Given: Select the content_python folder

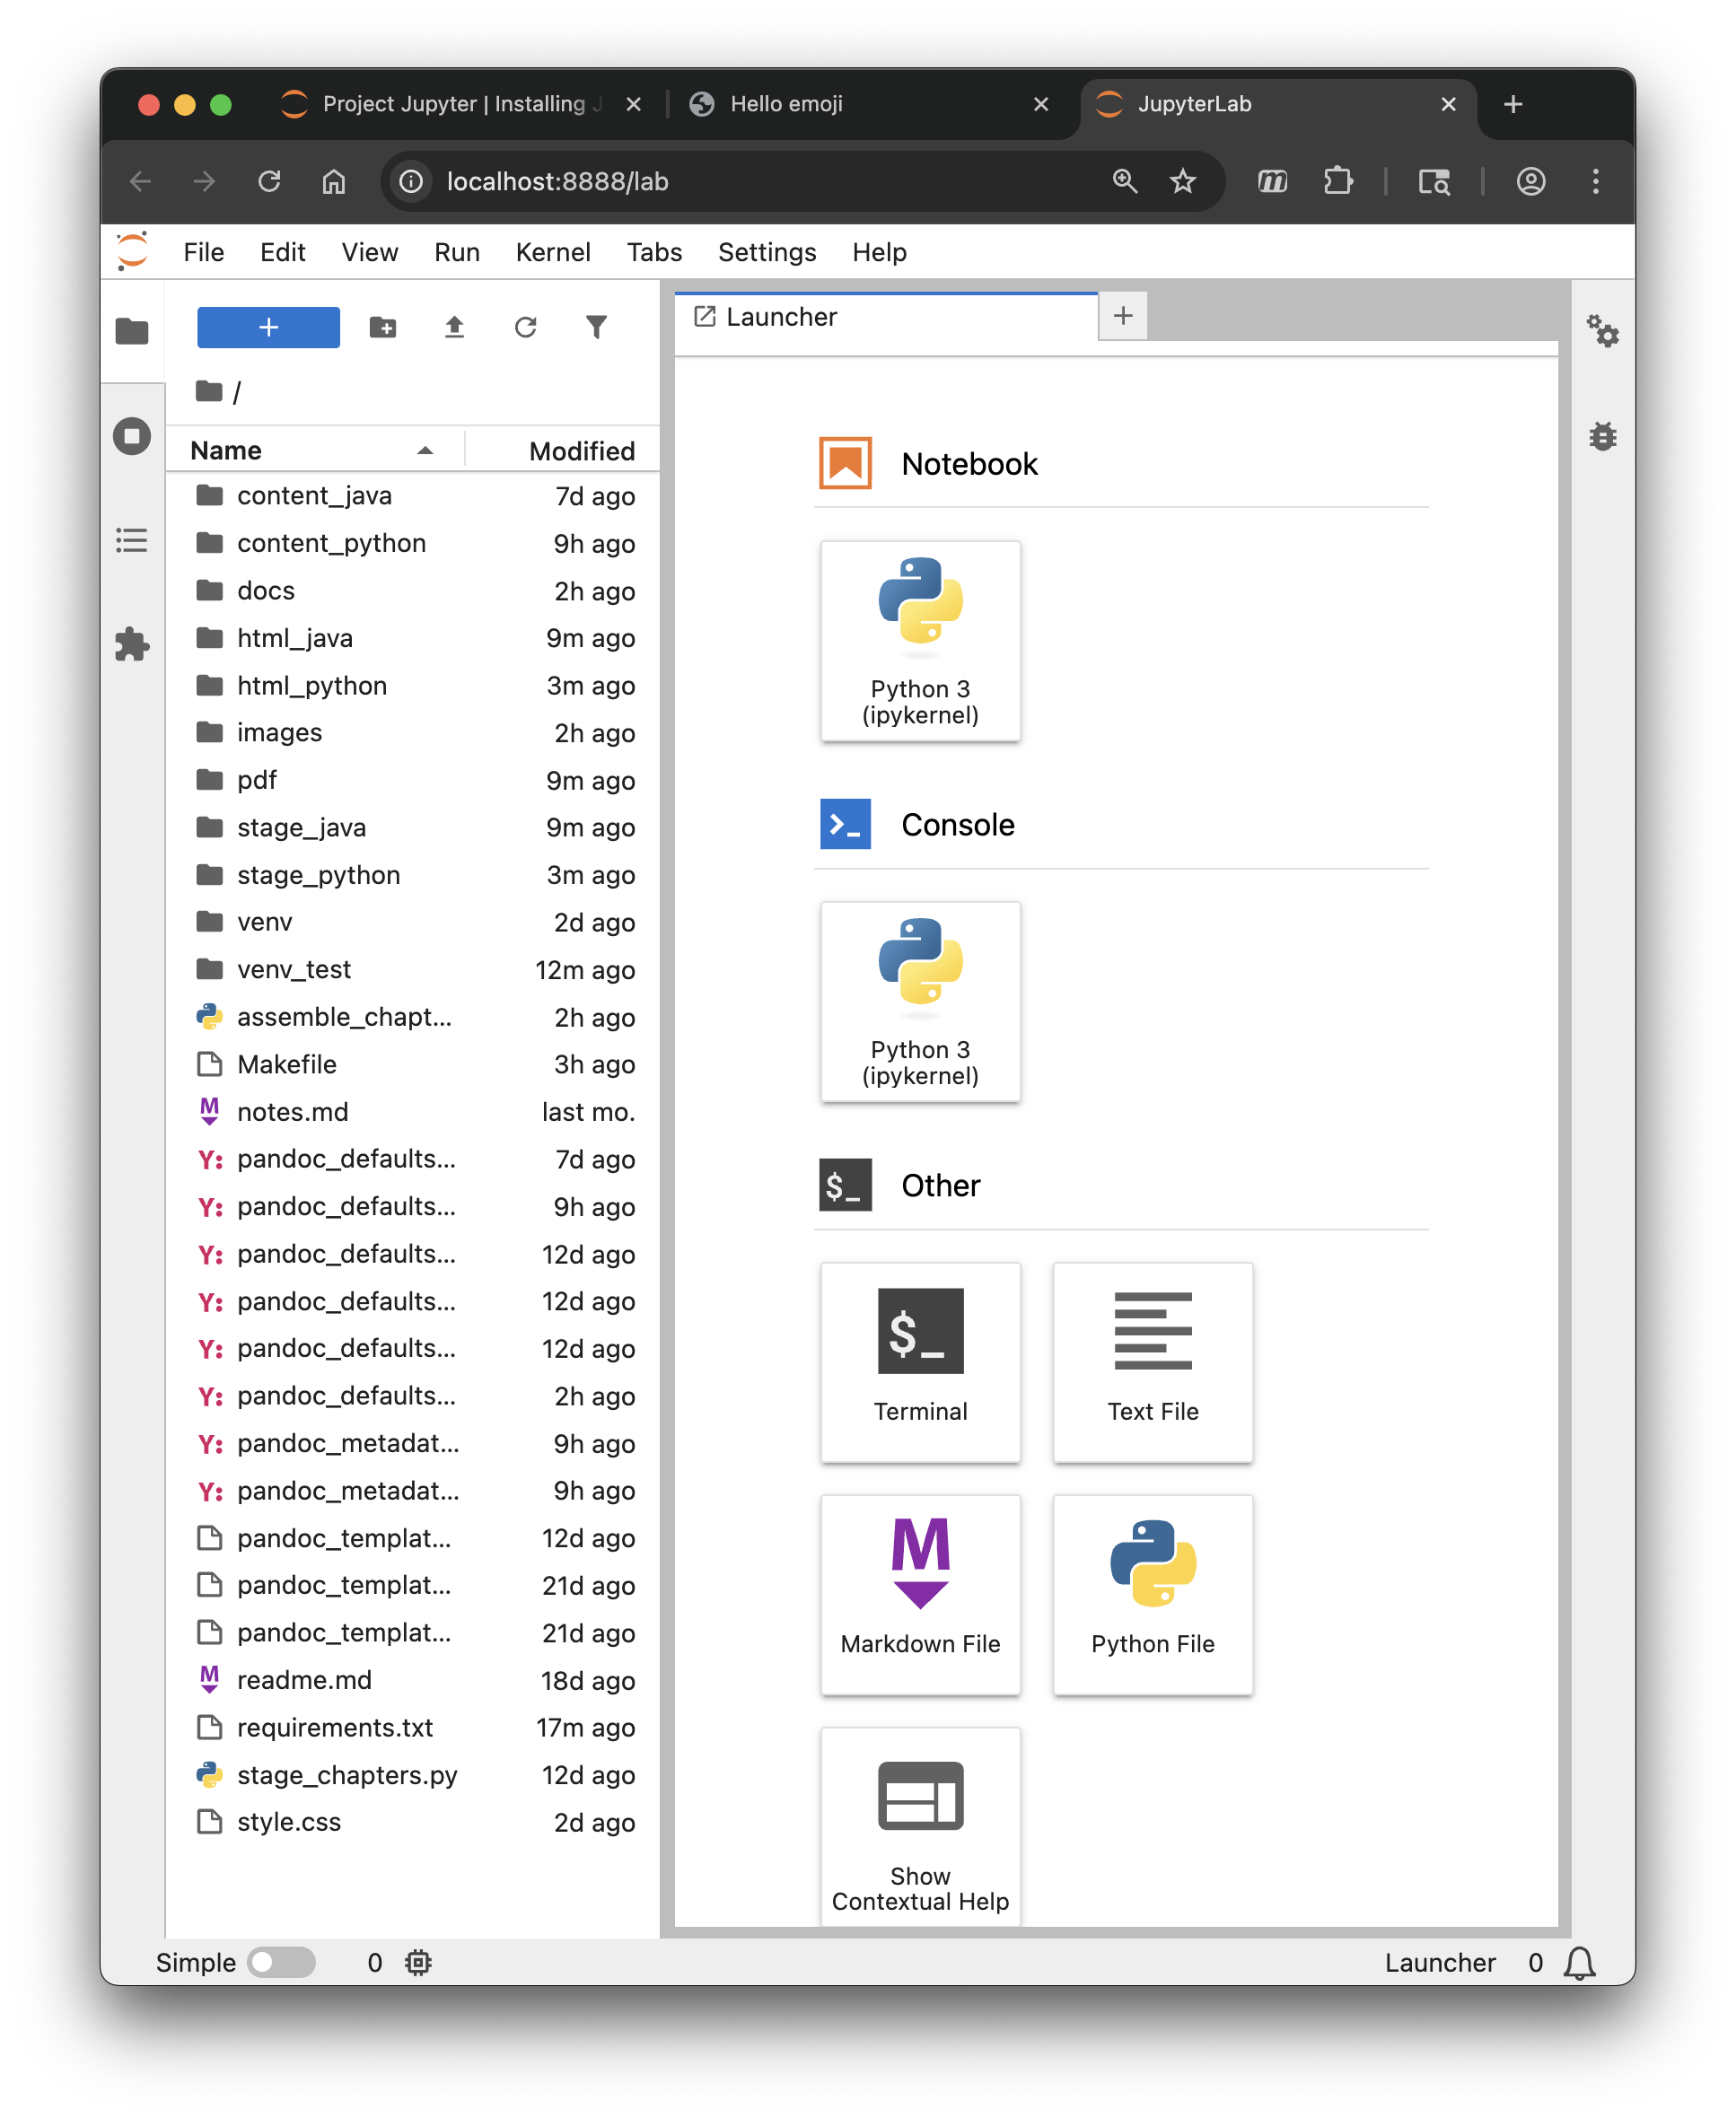Looking at the screenshot, I should (x=413, y=543).
